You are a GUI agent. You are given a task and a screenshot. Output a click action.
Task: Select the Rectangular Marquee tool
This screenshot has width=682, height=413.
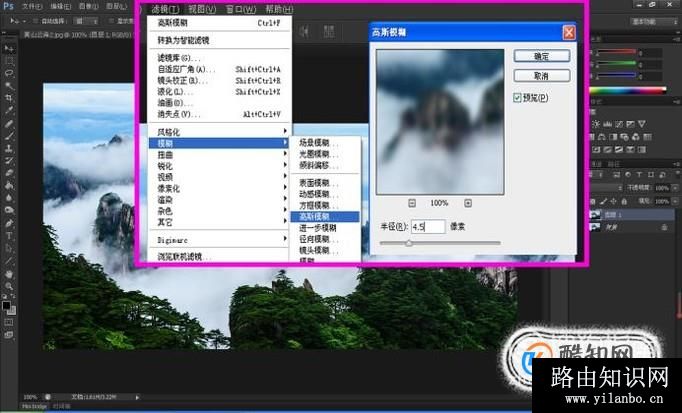pos(9,61)
